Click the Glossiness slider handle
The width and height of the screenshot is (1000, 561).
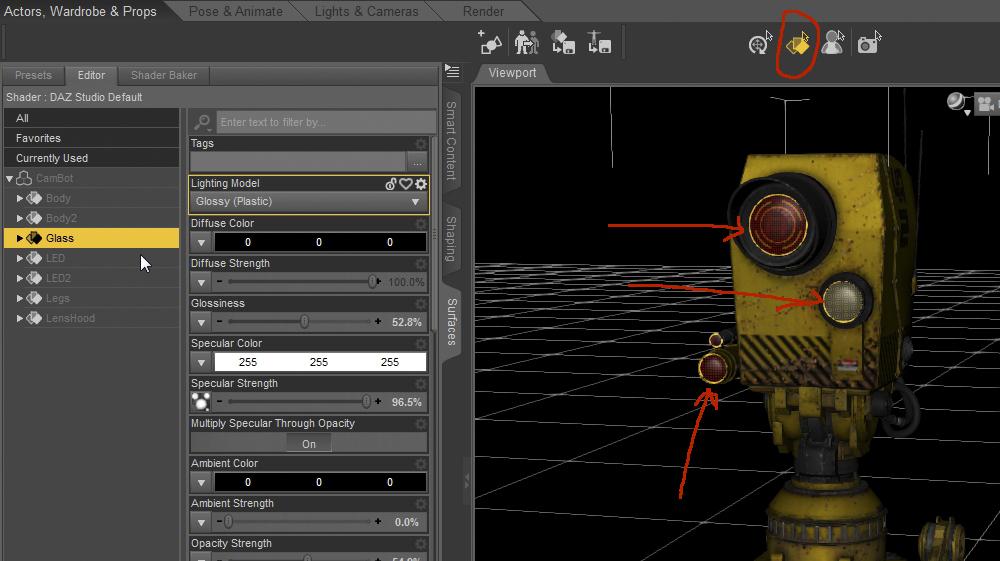click(x=305, y=322)
